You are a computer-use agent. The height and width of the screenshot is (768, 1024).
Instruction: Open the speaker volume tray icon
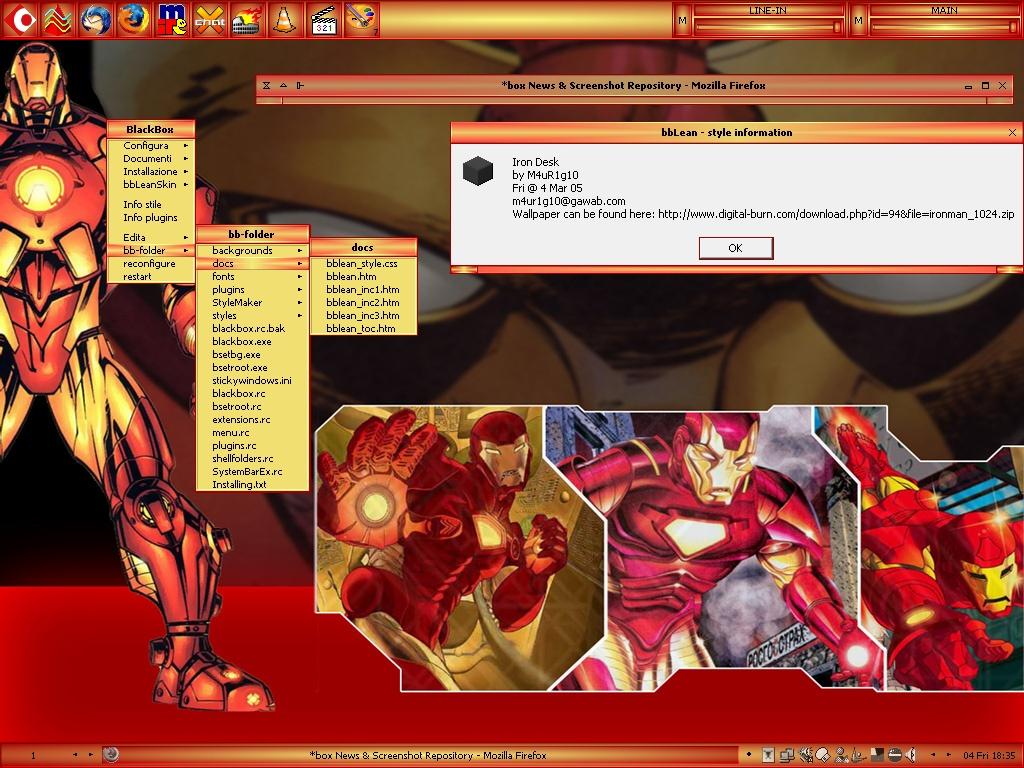(910, 755)
